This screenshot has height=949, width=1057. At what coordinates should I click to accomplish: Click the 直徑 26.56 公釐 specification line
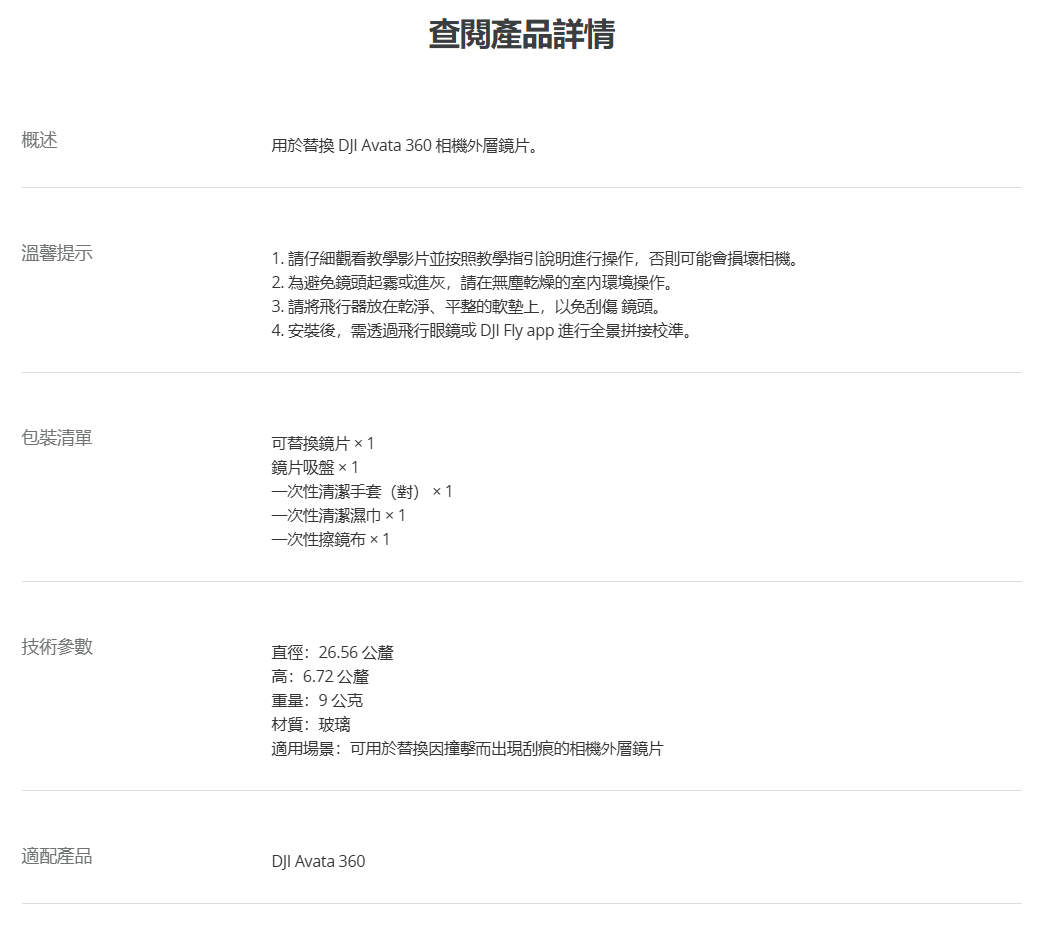pyautogui.click(x=333, y=653)
